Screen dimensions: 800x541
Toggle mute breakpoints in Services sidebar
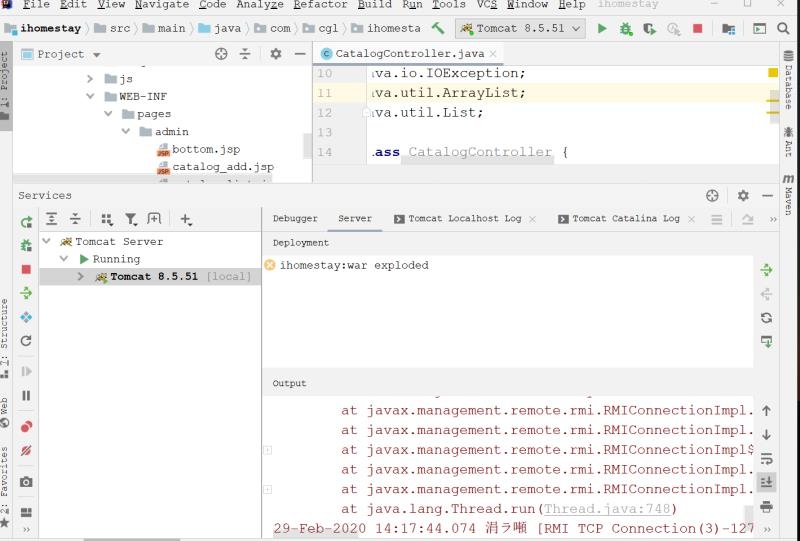click(x=26, y=451)
